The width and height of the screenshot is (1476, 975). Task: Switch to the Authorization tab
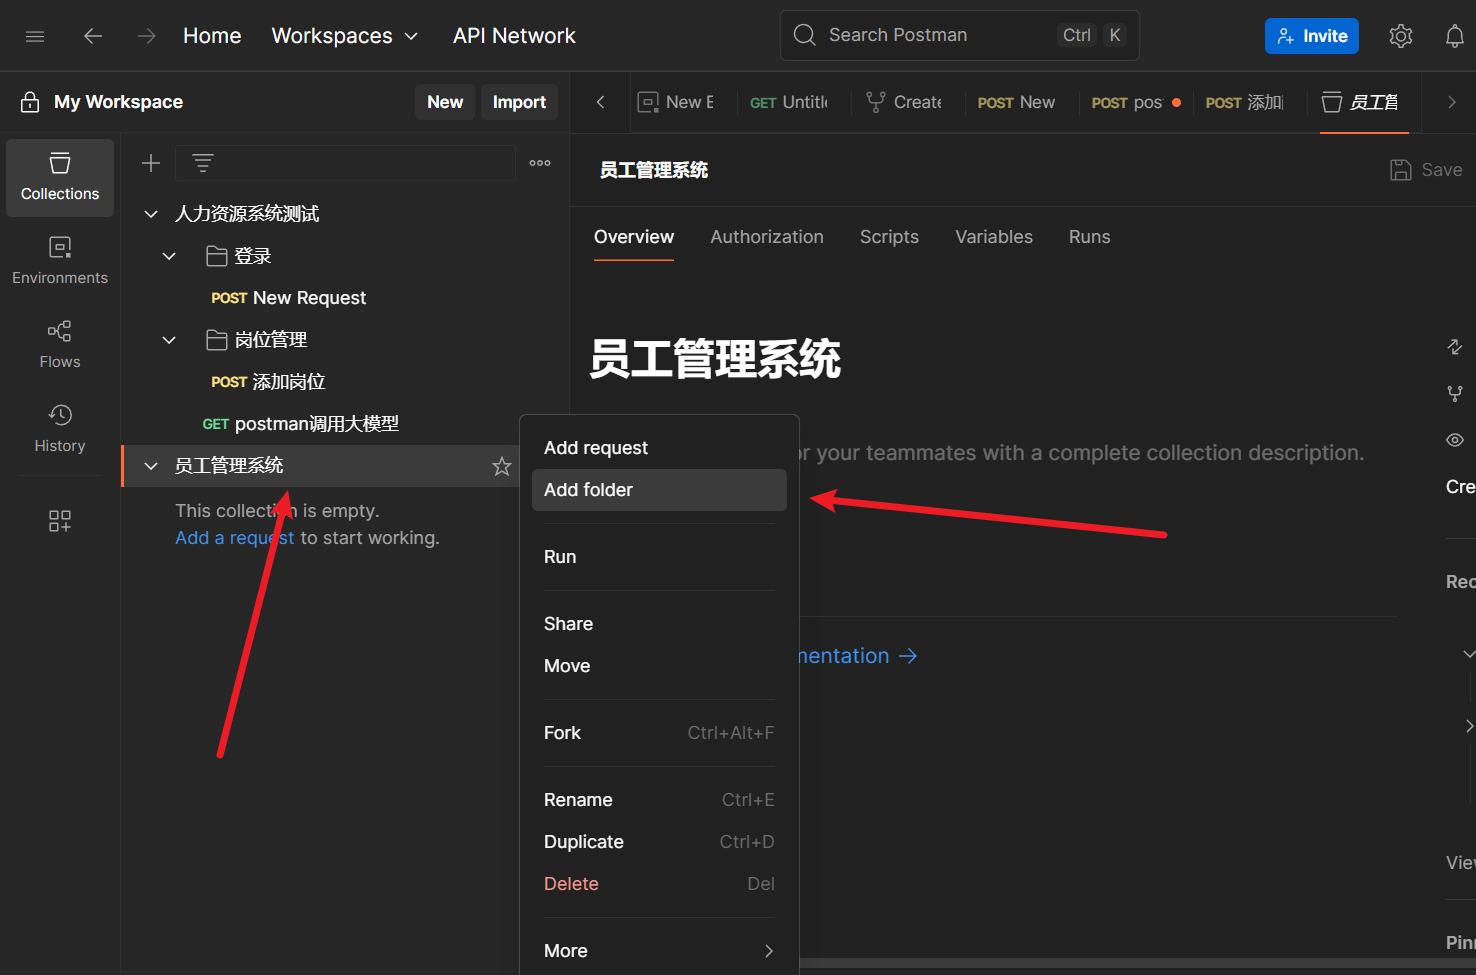point(766,237)
